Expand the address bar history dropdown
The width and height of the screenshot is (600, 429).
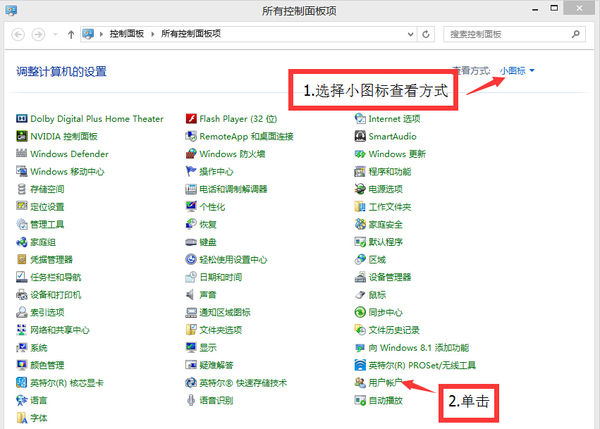point(411,34)
